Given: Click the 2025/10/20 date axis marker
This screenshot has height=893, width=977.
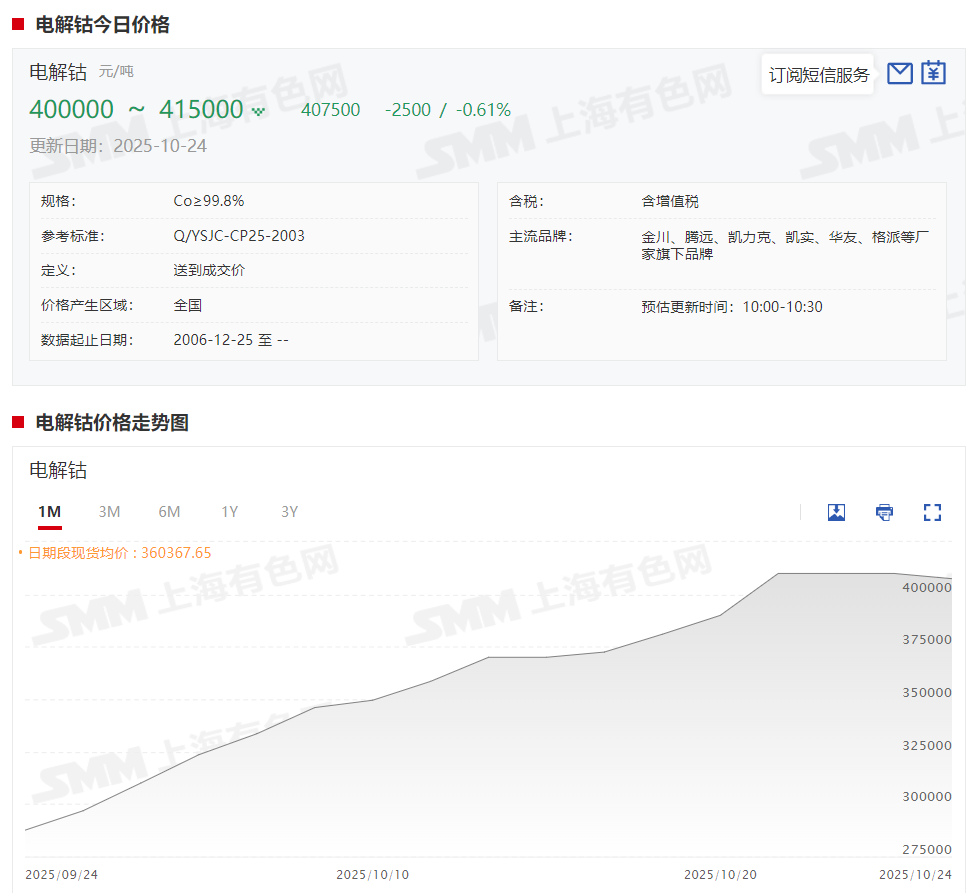Looking at the screenshot, I should pyautogui.click(x=720, y=874).
